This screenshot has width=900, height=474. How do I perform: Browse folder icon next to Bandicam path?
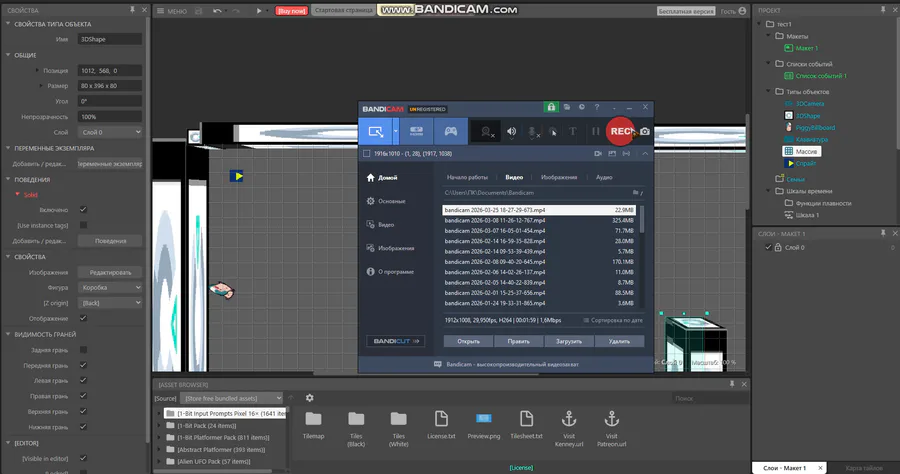click(635, 193)
